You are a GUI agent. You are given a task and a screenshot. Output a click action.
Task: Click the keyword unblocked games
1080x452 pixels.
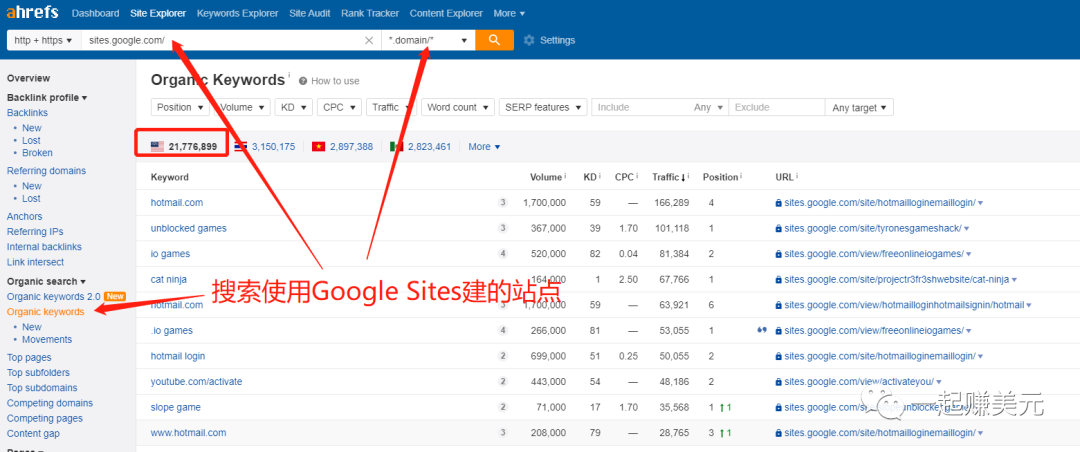[189, 228]
